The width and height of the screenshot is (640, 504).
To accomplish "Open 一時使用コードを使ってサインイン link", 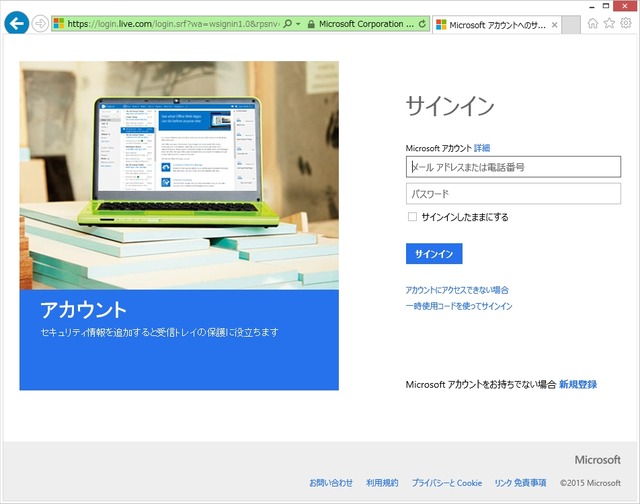I will pyautogui.click(x=459, y=306).
